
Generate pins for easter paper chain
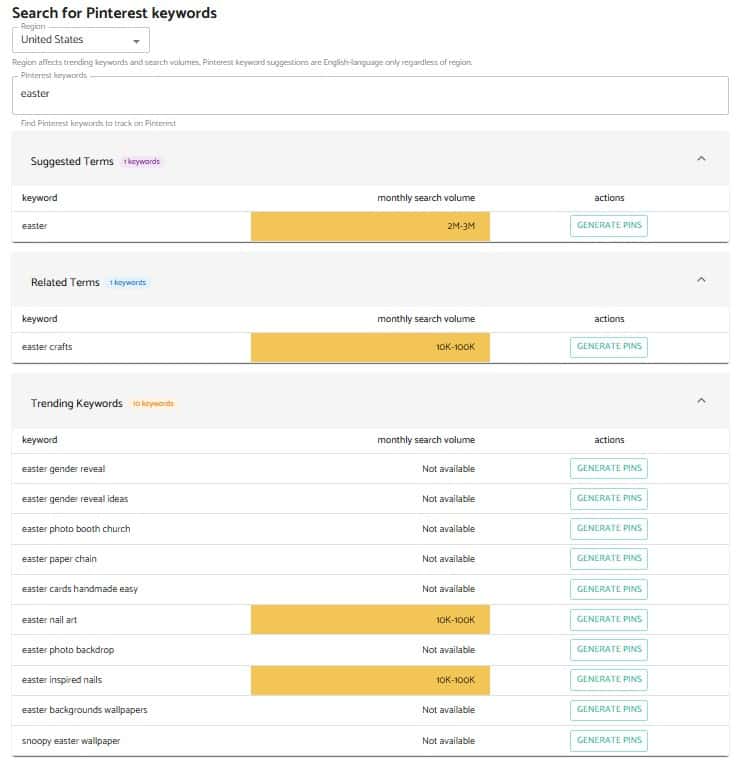pyautogui.click(x=608, y=559)
